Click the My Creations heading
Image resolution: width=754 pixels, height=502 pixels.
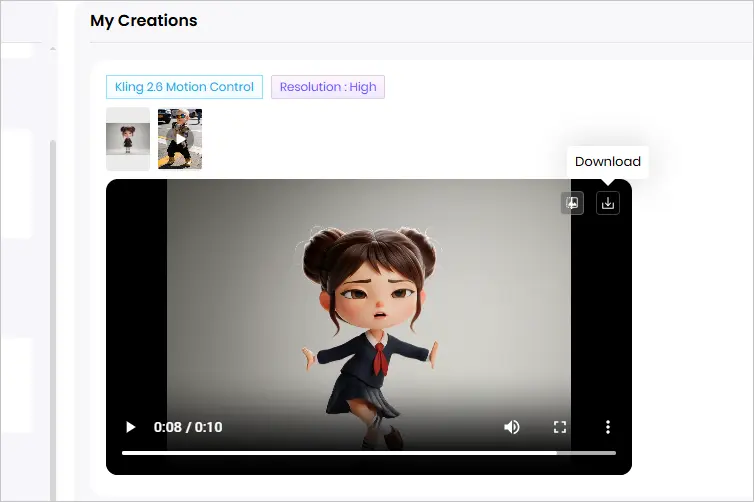click(x=144, y=21)
